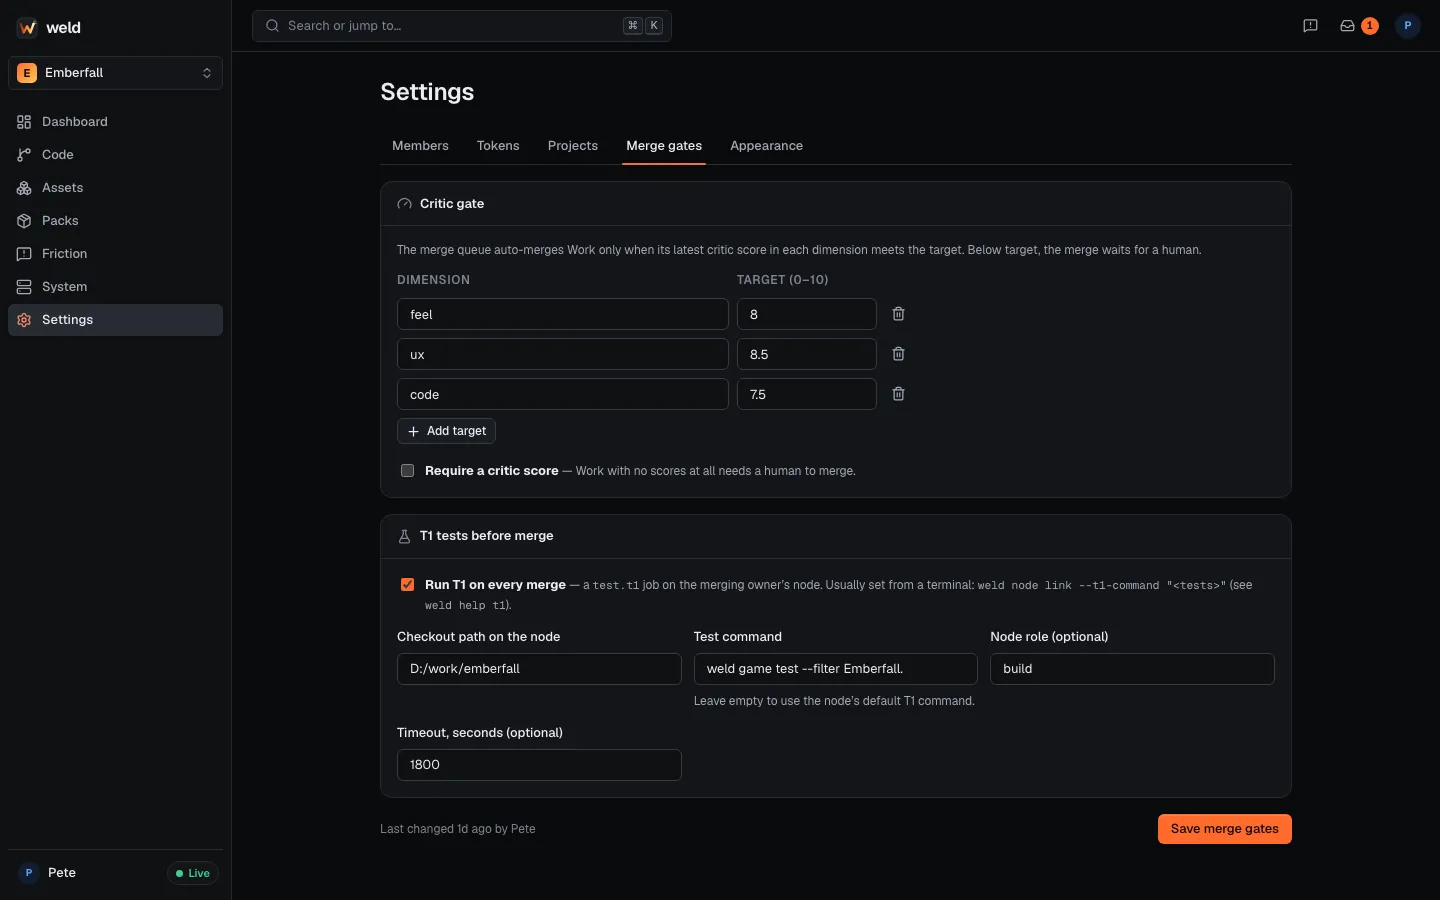Image resolution: width=1440 pixels, height=900 pixels.
Task: Open Friction in the sidebar
Action: (115, 254)
